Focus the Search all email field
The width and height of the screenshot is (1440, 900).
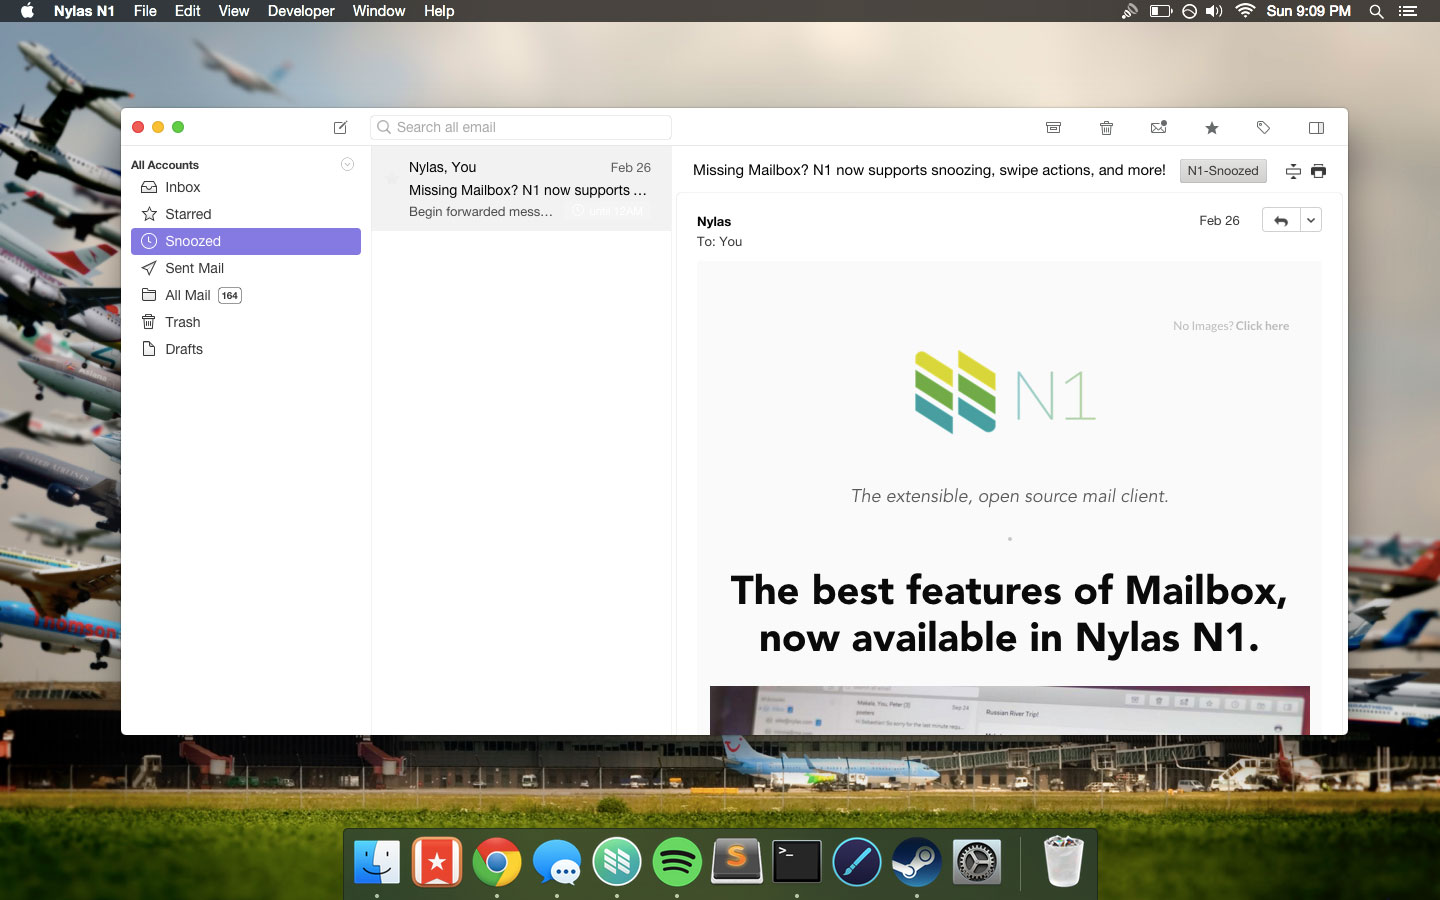[521, 127]
